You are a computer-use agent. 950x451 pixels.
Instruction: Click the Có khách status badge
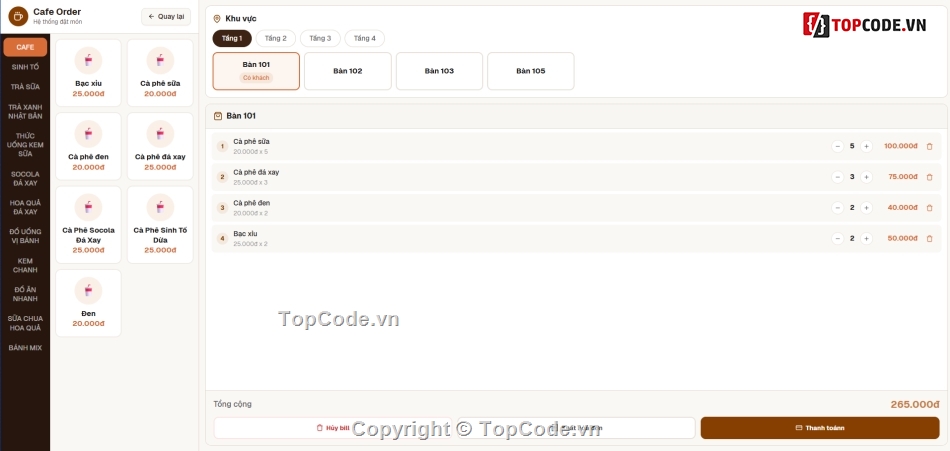click(x=256, y=78)
